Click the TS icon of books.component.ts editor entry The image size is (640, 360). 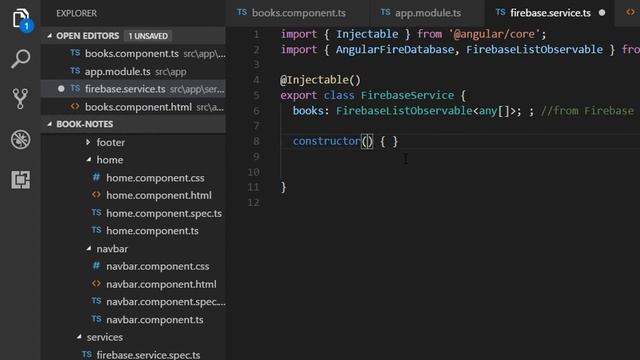coord(75,53)
